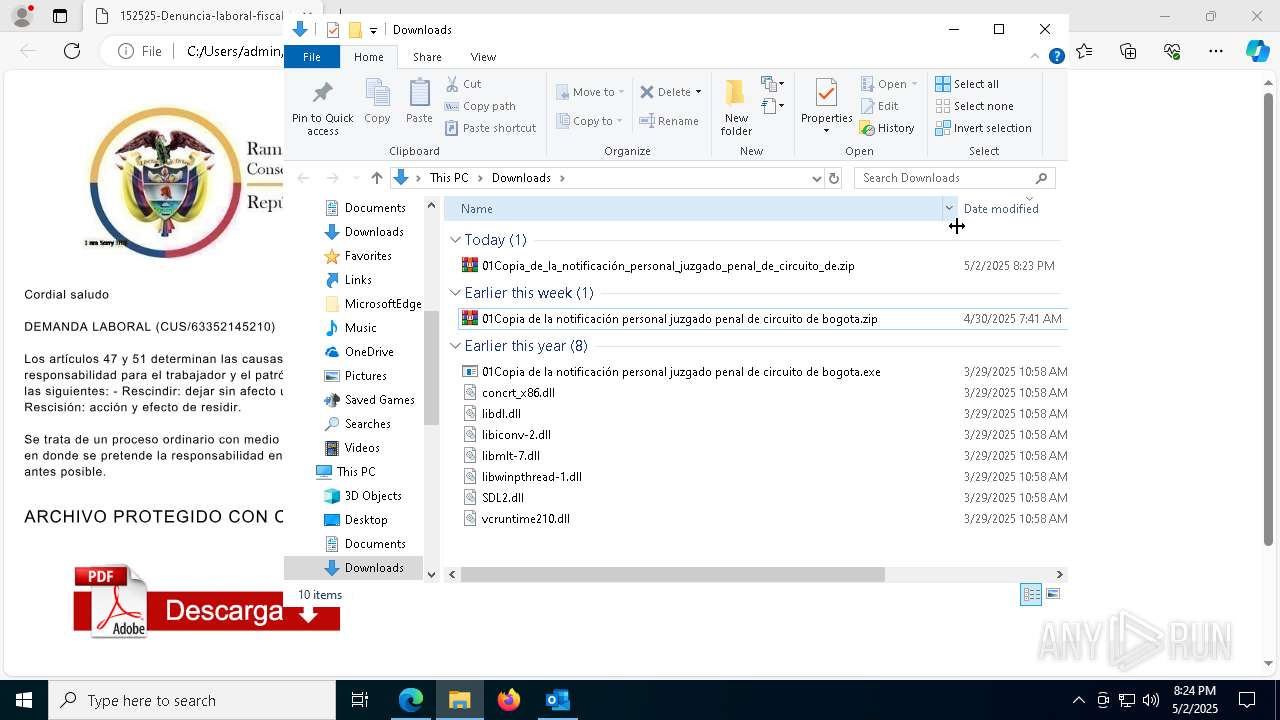The height and width of the screenshot is (720, 1280).
Task: Open the Copy to dropdown
Action: pos(589,121)
